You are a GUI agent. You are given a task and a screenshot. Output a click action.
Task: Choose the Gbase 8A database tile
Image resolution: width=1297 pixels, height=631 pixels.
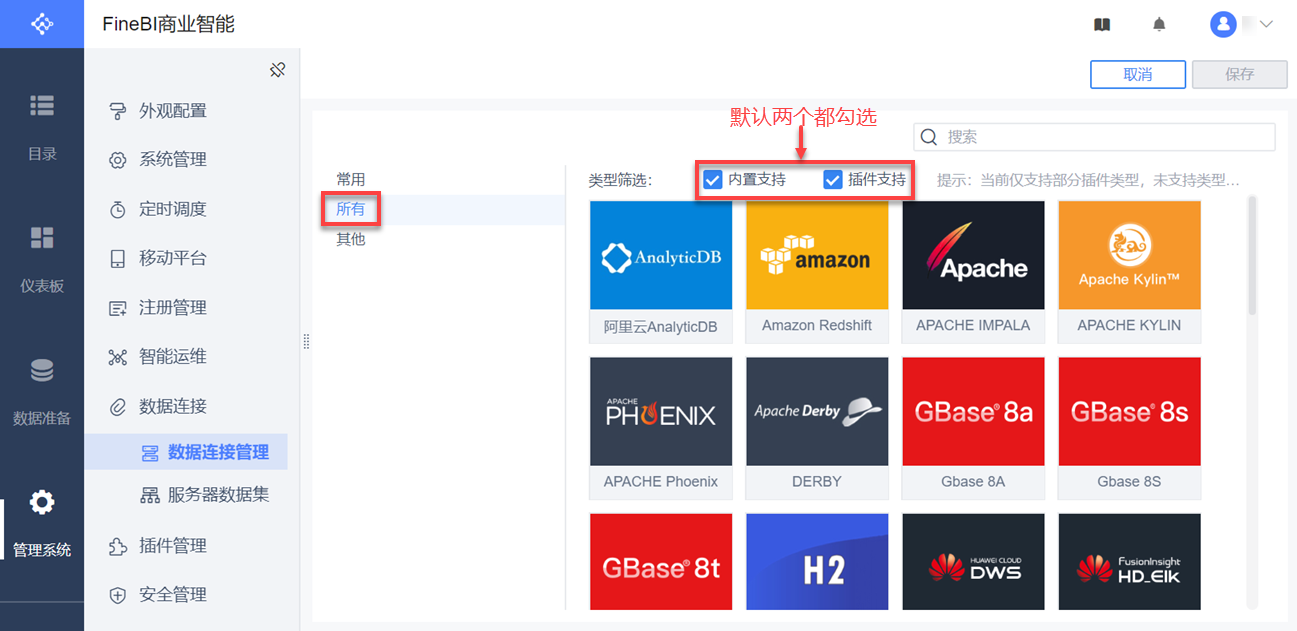click(973, 428)
